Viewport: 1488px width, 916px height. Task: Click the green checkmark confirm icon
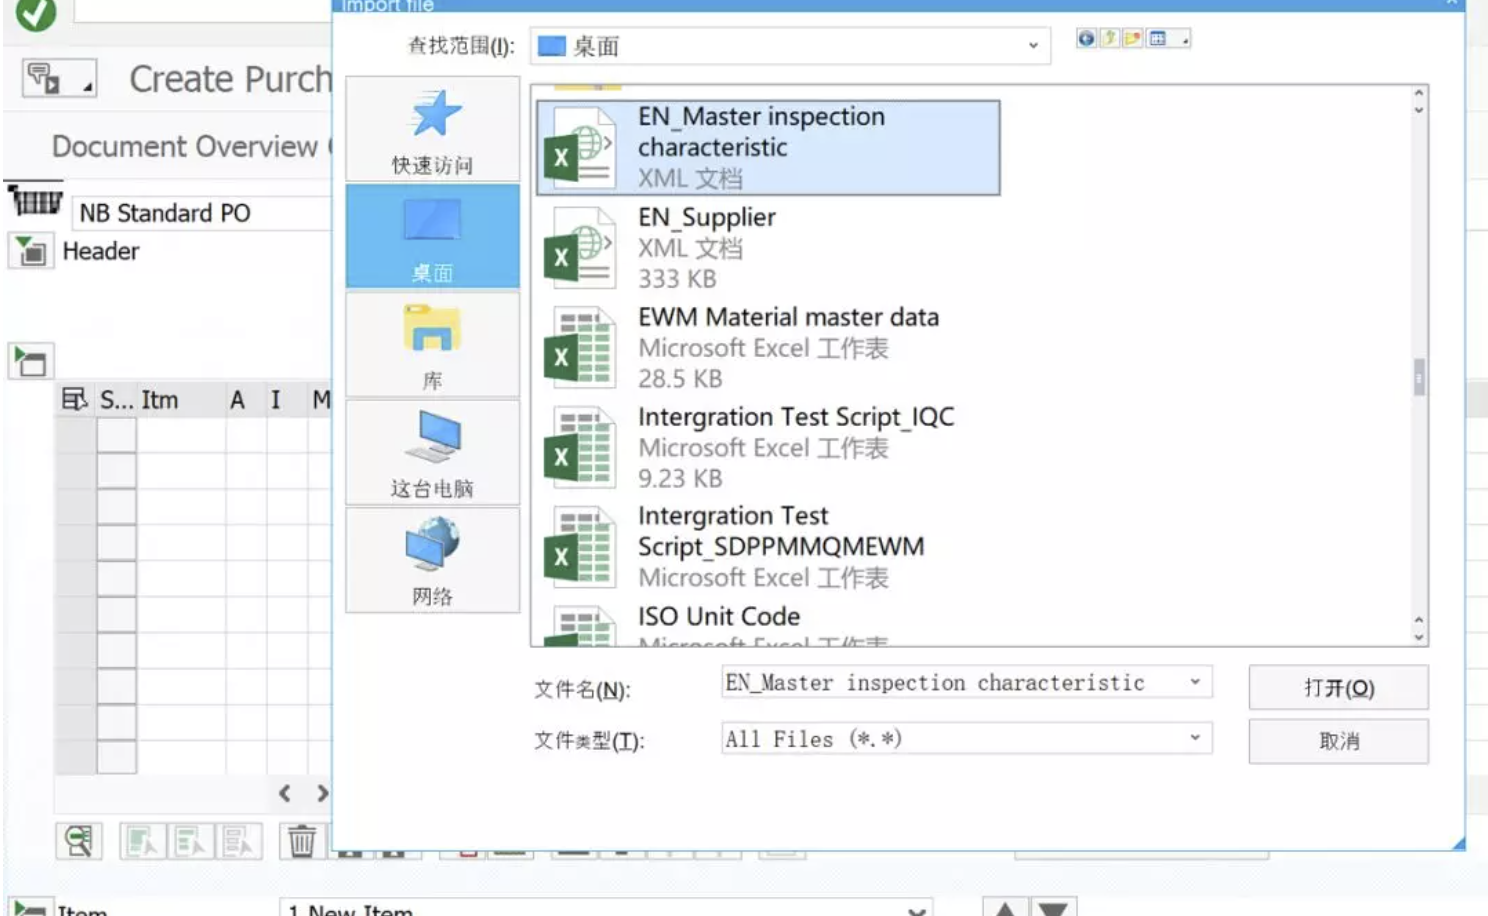coord(33,17)
